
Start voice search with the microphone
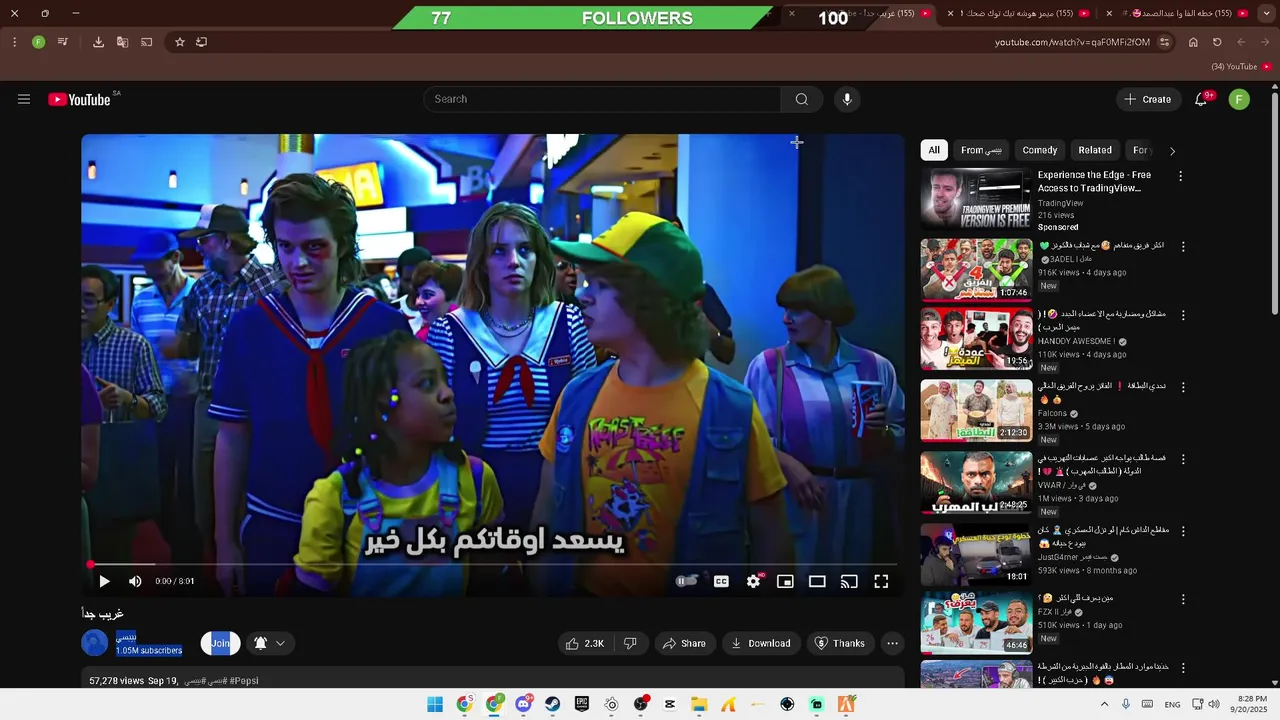pos(847,99)
